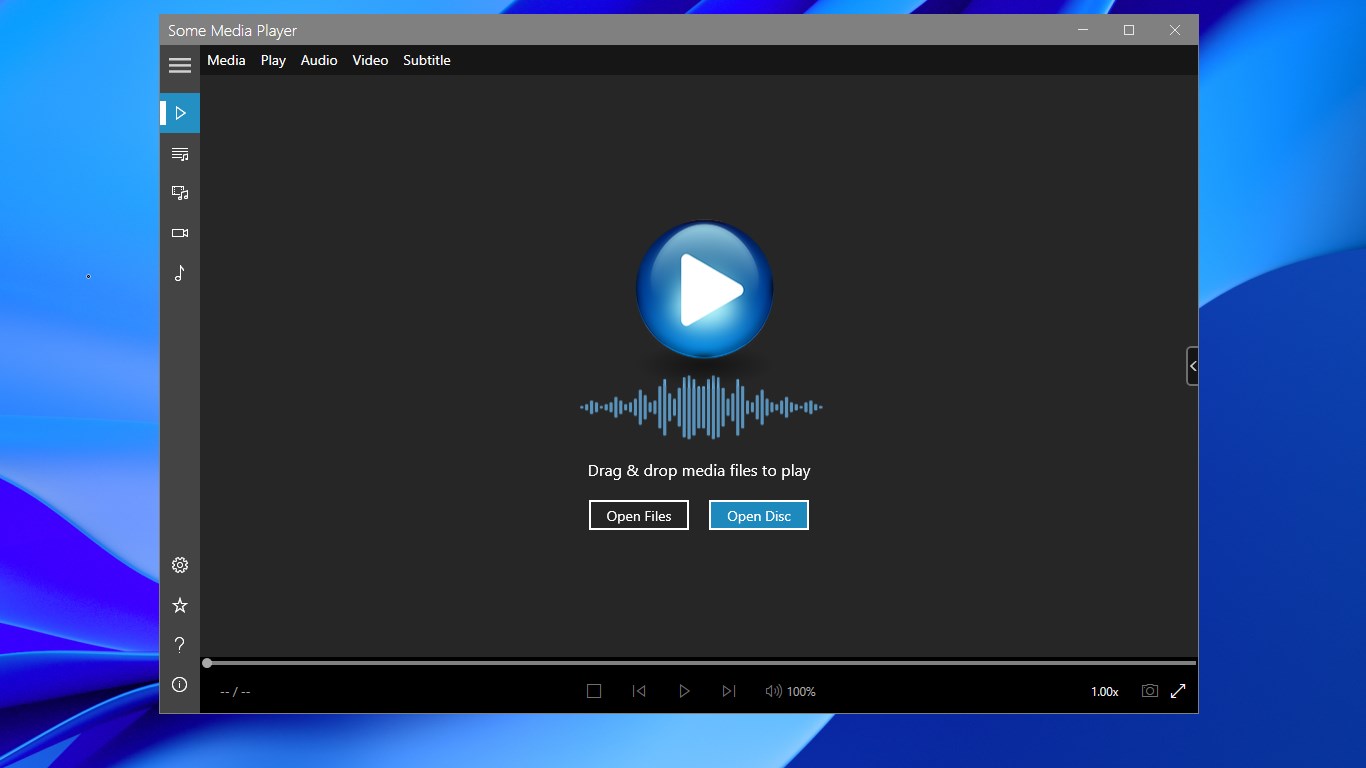Mute audio using the speaker icon
This screenshot has height=768, width=1366.
773,691
